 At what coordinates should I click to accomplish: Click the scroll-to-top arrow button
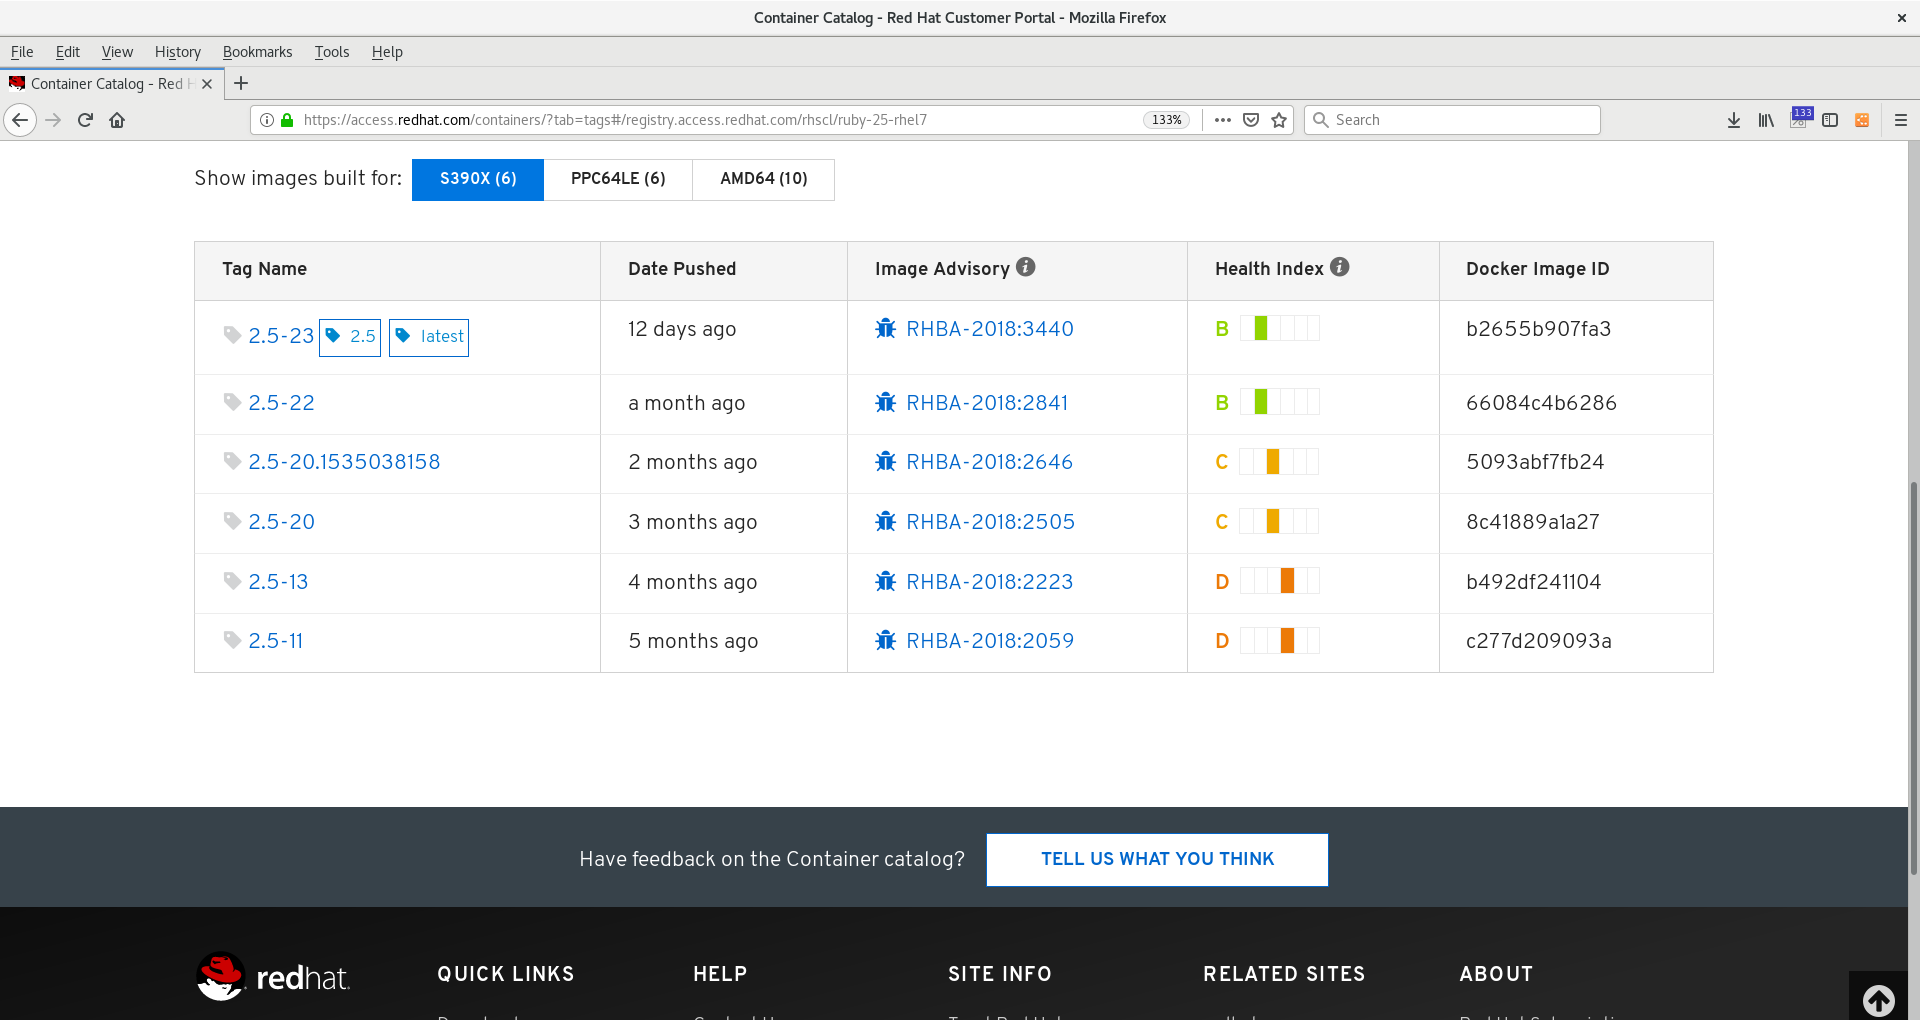(x=1878, y=999)
